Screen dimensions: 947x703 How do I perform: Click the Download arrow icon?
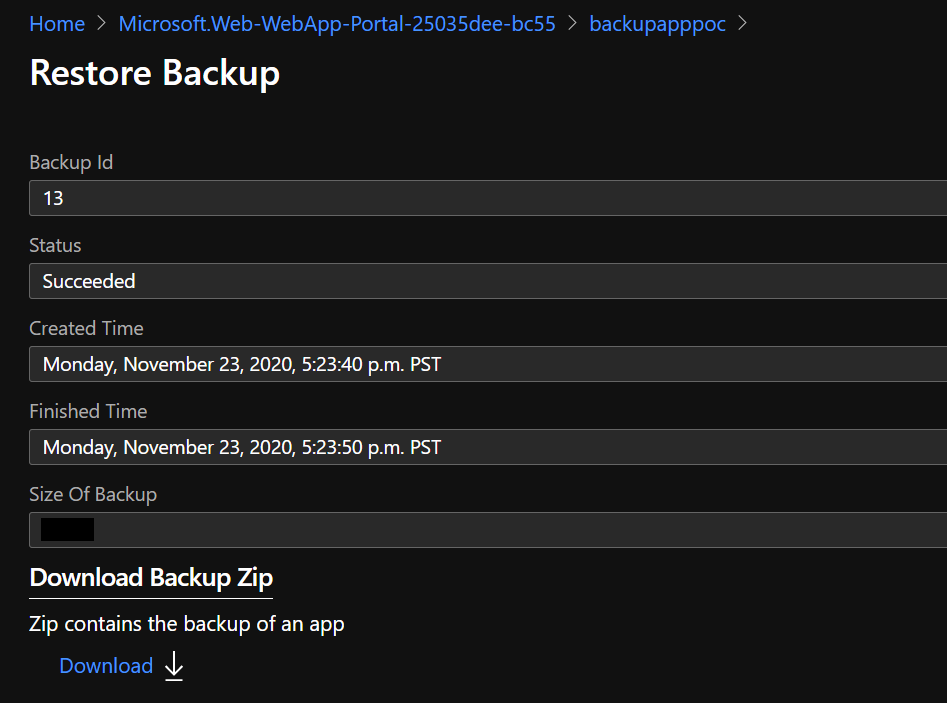[173, 666]
